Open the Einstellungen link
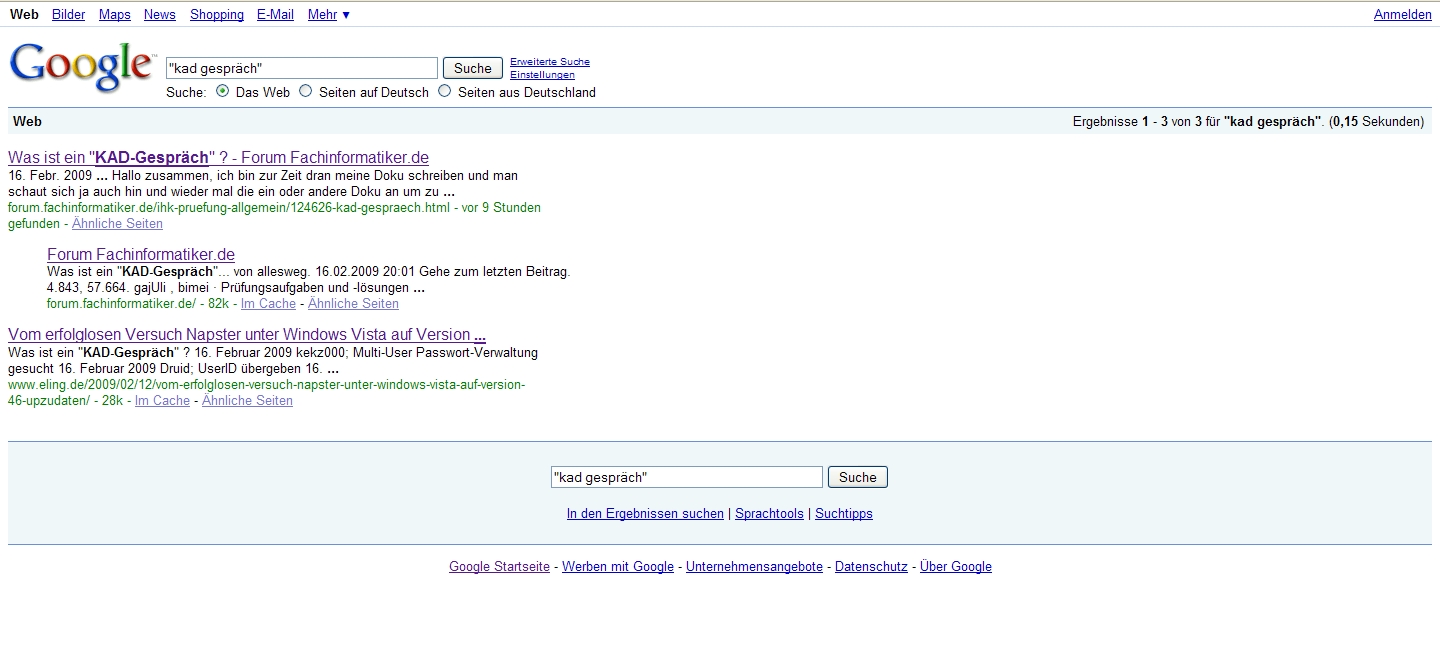1440x655 pixels. tap(542, 75)
